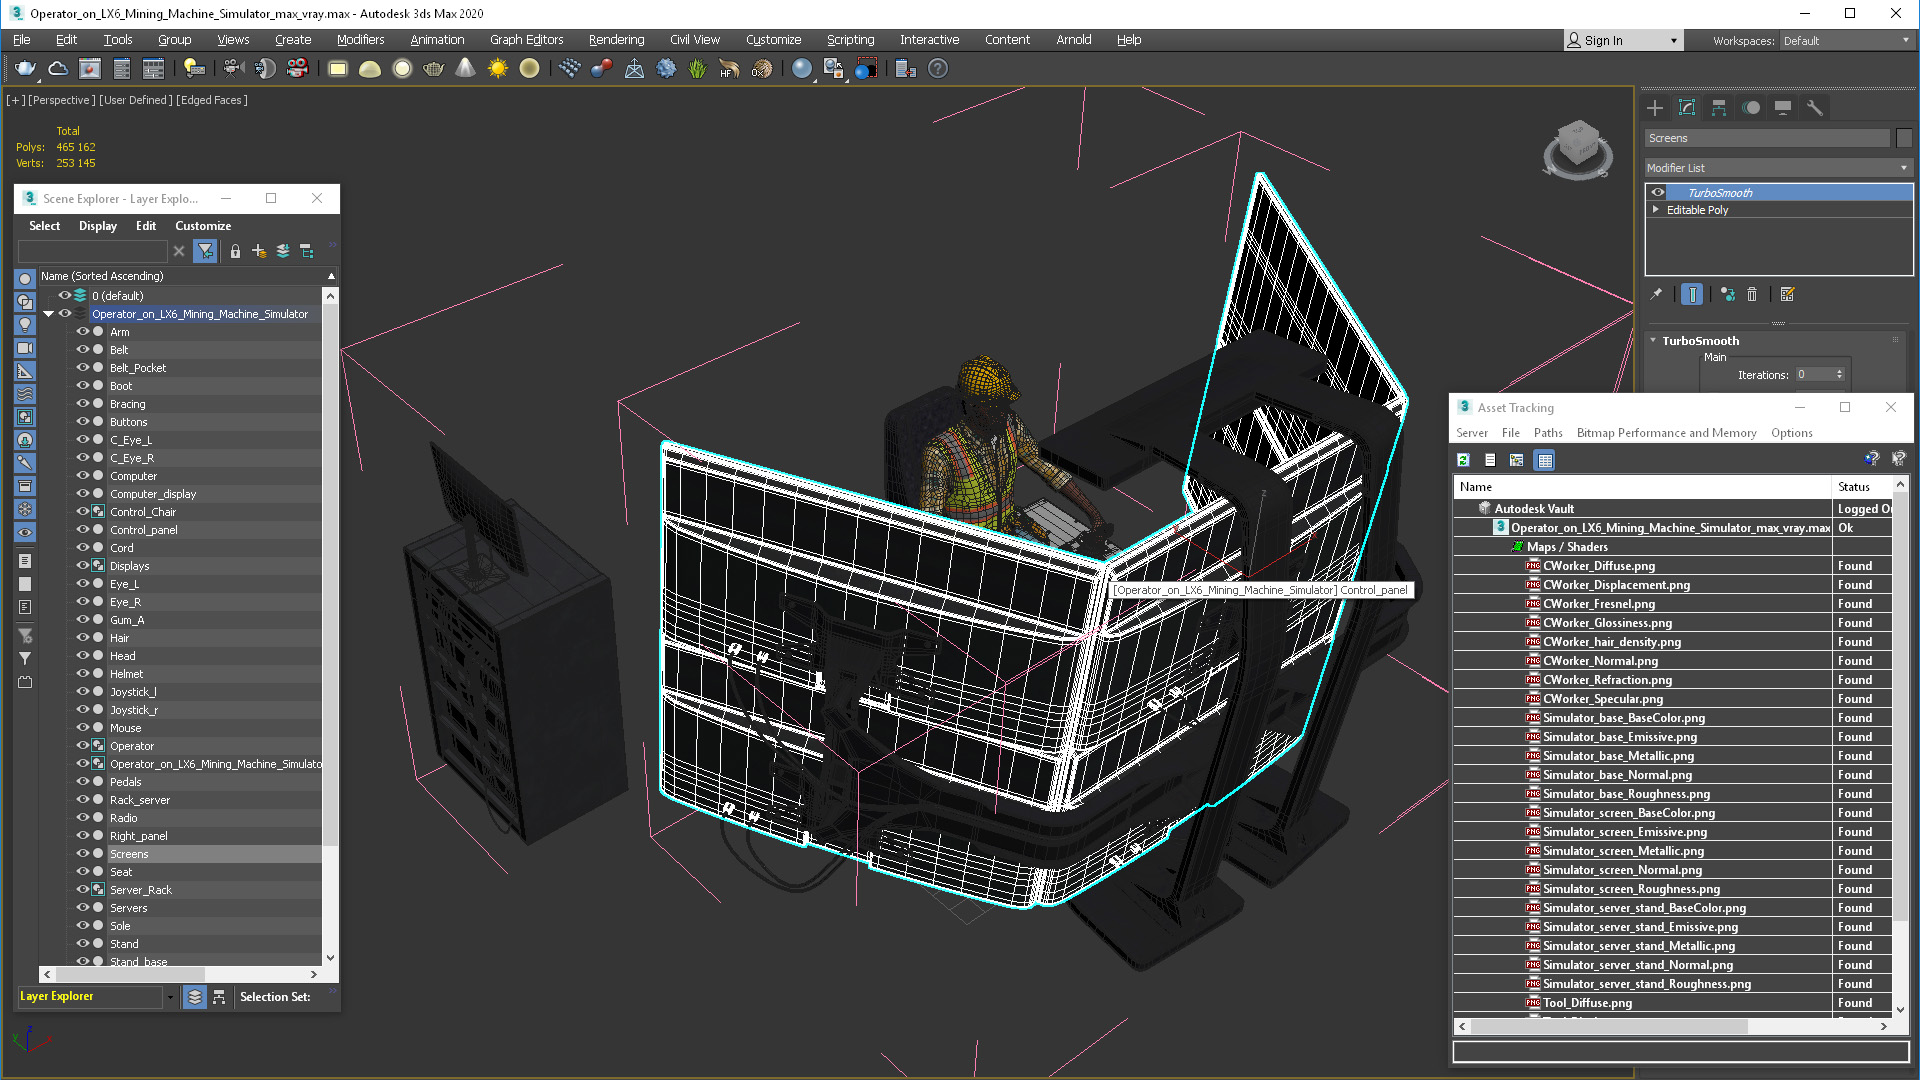The height and width of the screenshot is (1080, 1920).
Task: Open Bitmap Performance and Memory menu
Action: 1666,433
